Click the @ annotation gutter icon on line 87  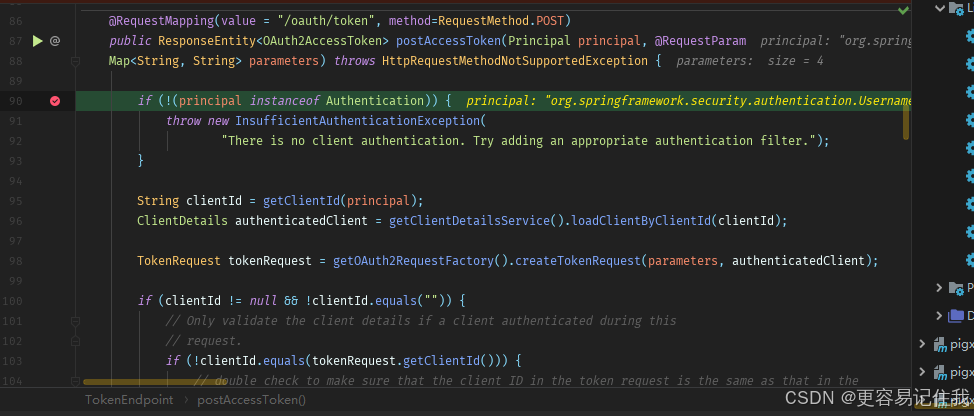(x=55, y=41)
